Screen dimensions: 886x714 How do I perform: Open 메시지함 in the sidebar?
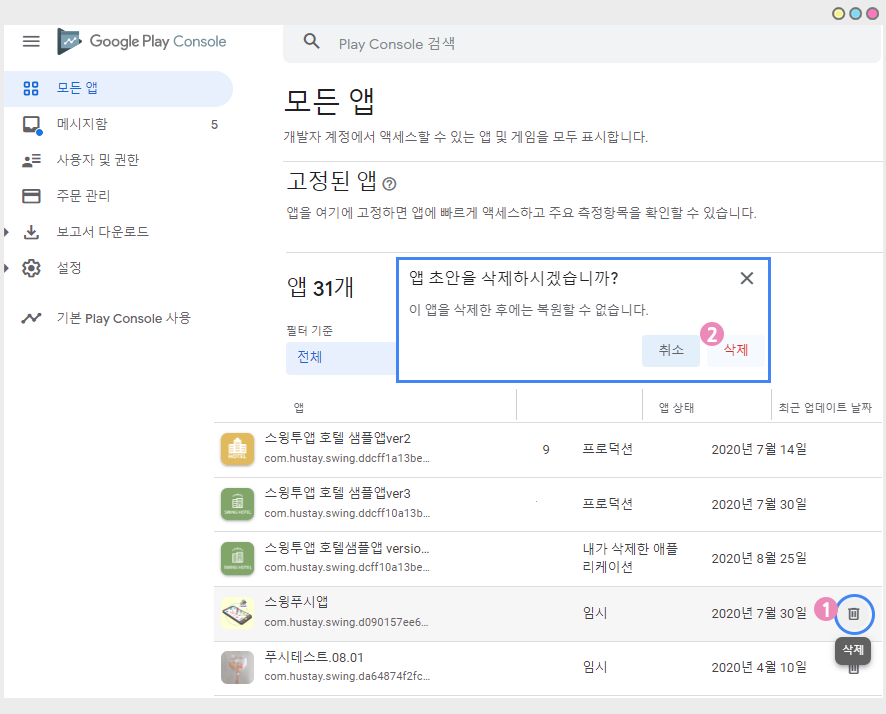click(82, 124)
